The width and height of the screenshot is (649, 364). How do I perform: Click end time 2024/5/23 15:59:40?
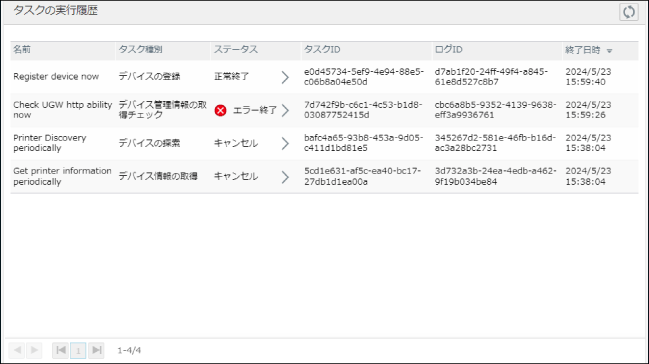point(588,77)
